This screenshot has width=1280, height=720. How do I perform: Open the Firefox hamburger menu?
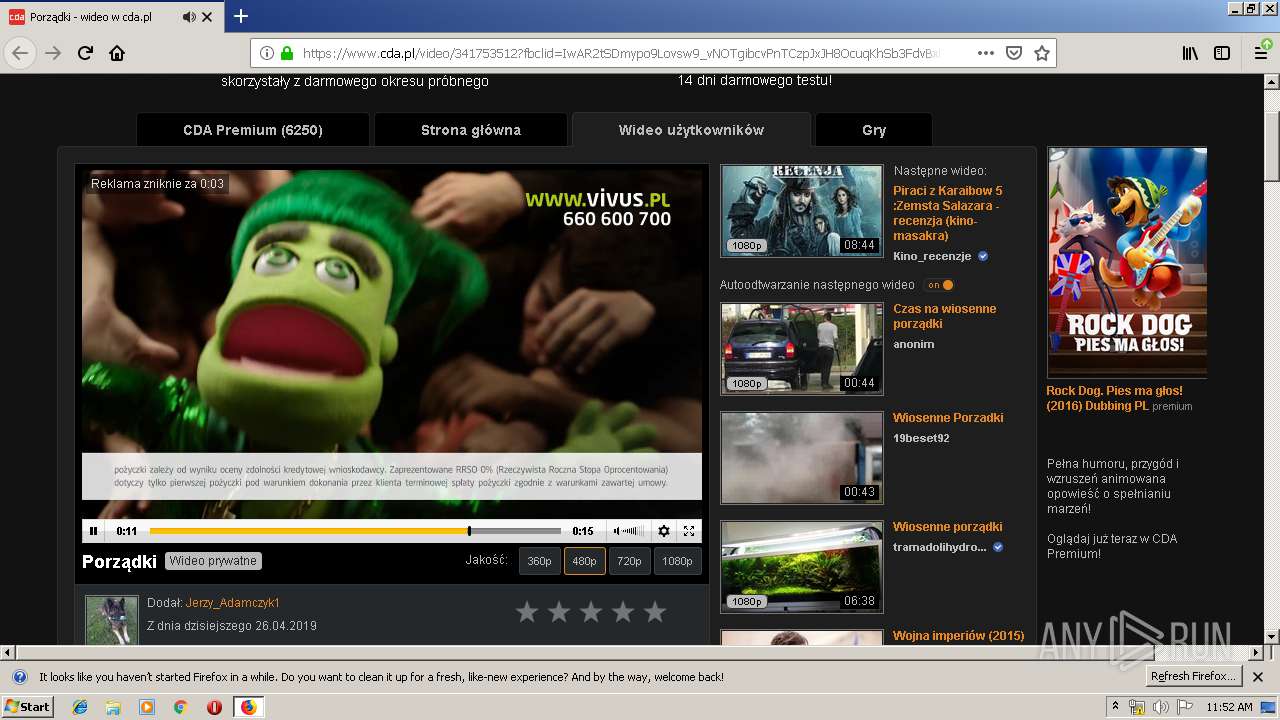point(1260,53)
